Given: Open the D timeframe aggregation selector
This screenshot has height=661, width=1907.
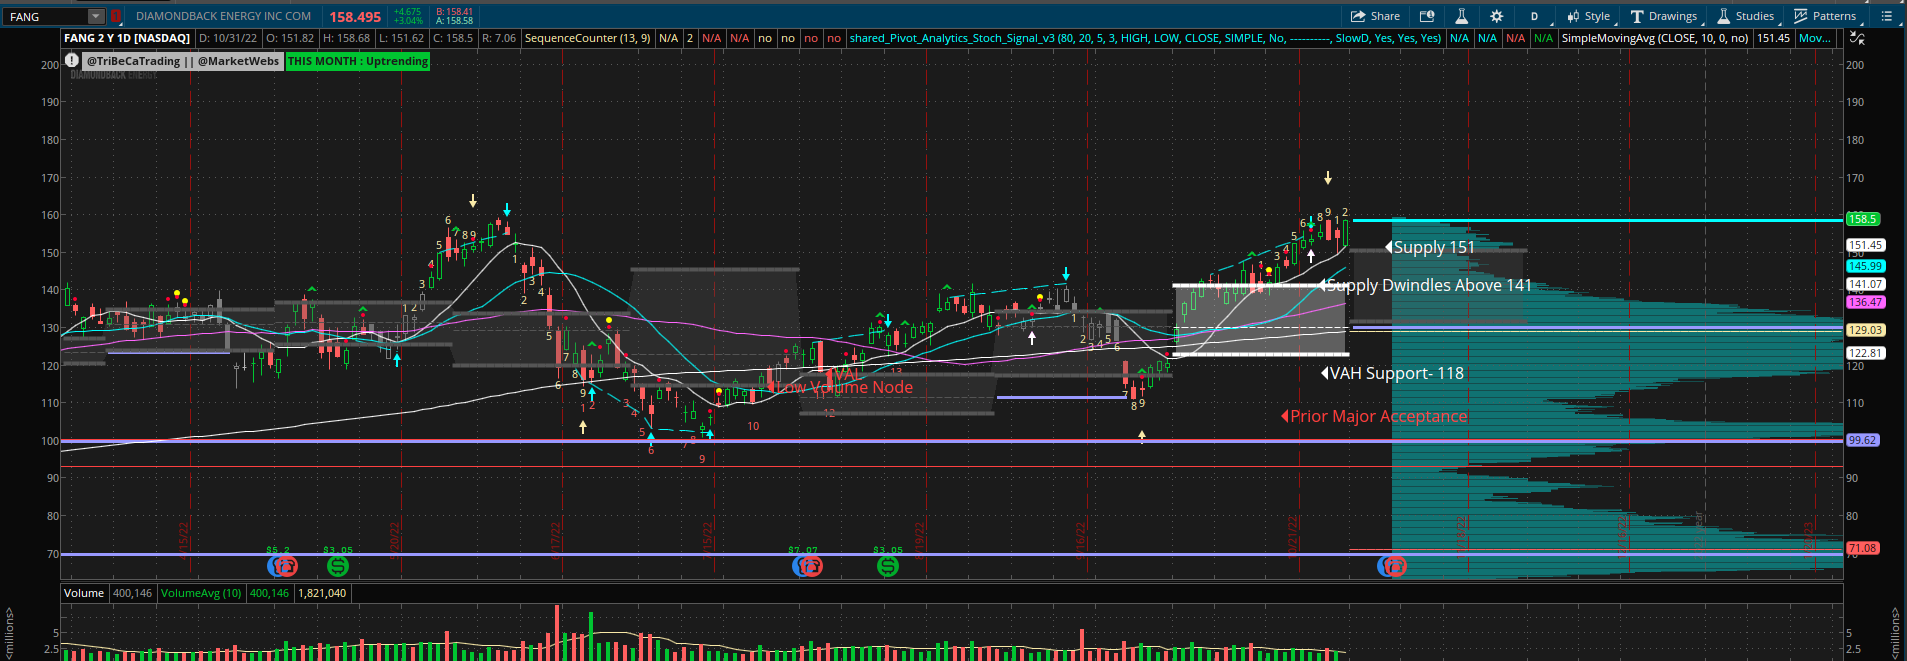Looking at the screenshot, I should [x=1534, y=16].
